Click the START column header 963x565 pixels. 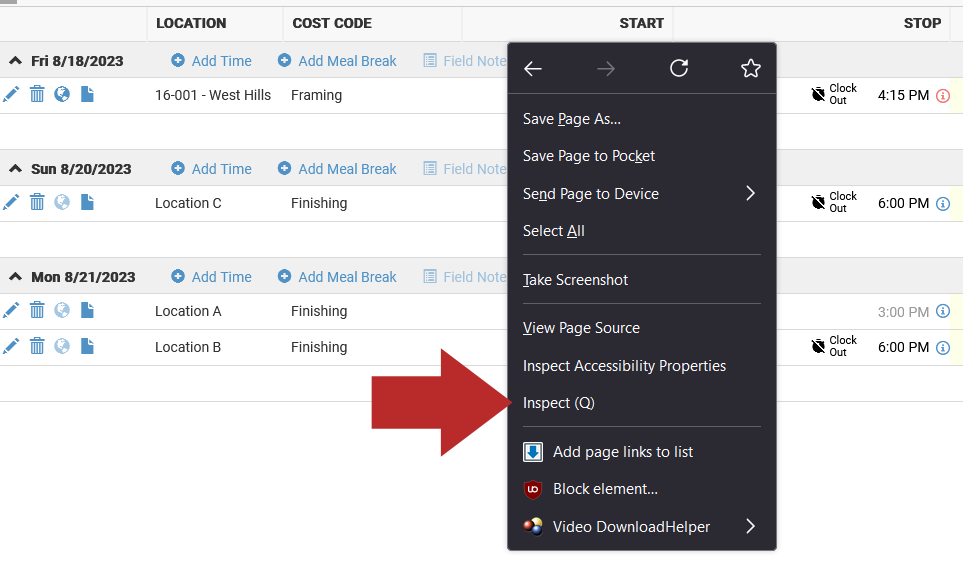point(641,23)
